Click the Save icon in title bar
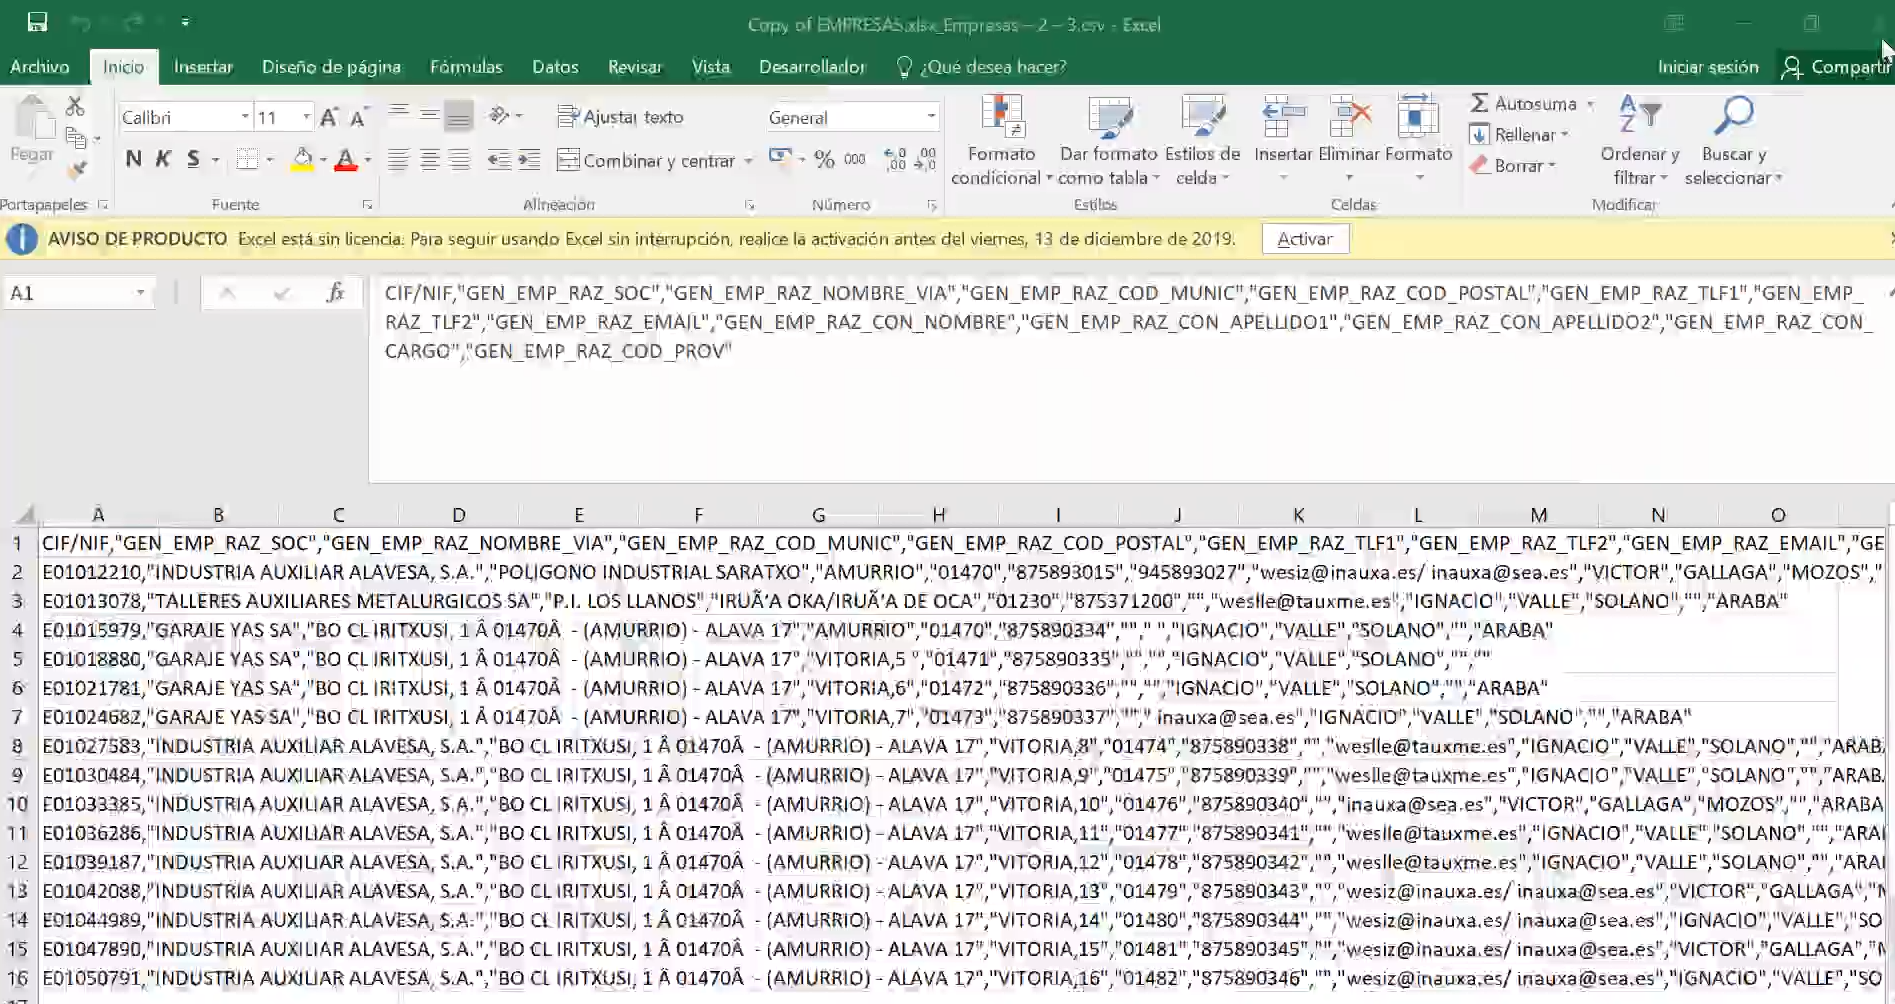The width and height of the screenshot is (1895, 1004). (37, 22)
